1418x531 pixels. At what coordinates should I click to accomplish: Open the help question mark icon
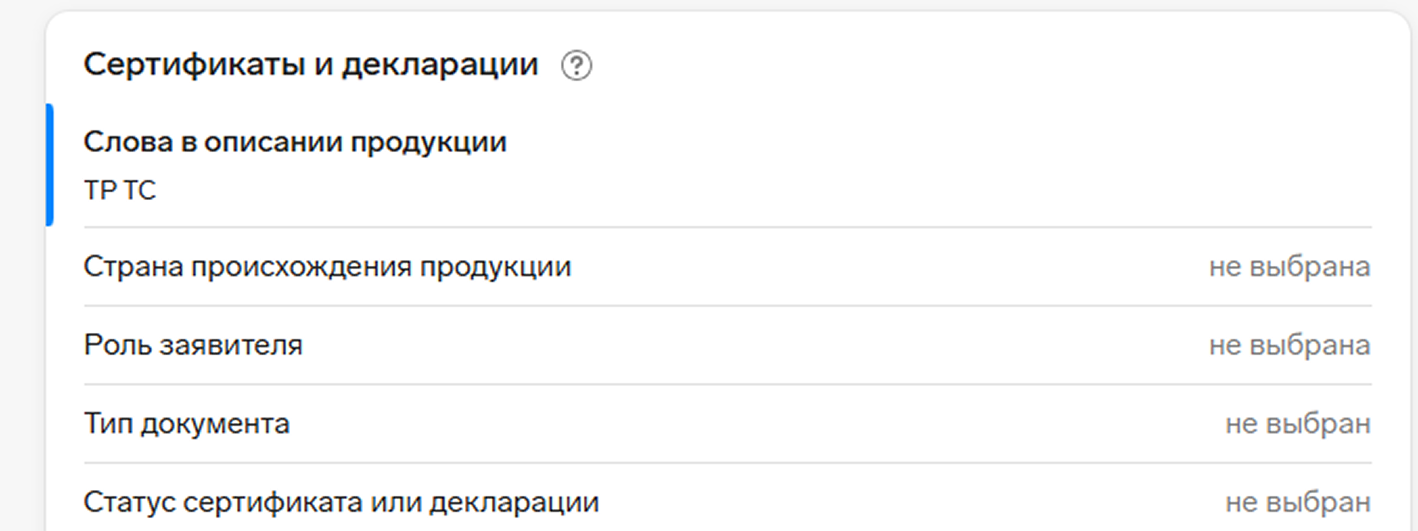[577, 67]
